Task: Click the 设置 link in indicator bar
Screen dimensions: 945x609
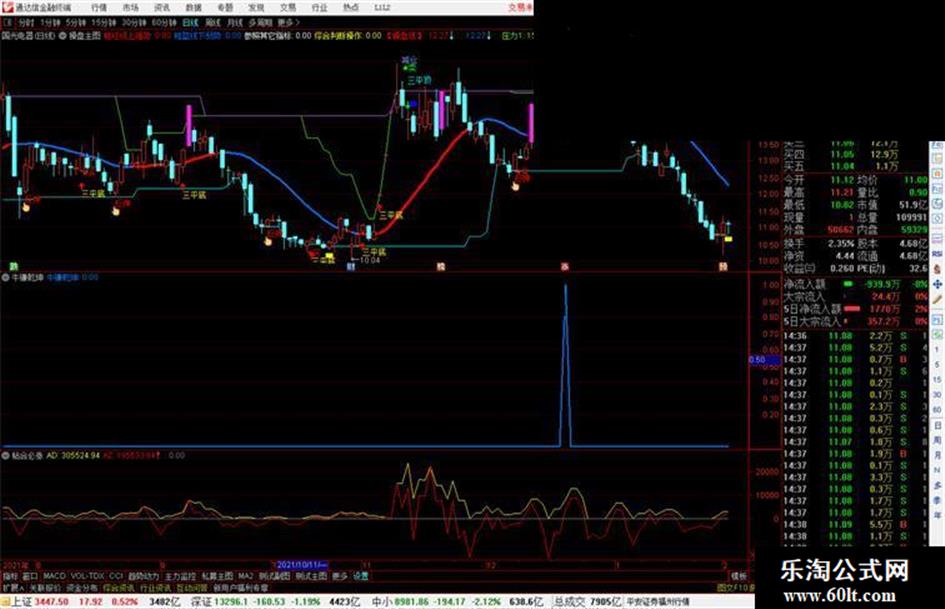Action: (x=361, y=576)
